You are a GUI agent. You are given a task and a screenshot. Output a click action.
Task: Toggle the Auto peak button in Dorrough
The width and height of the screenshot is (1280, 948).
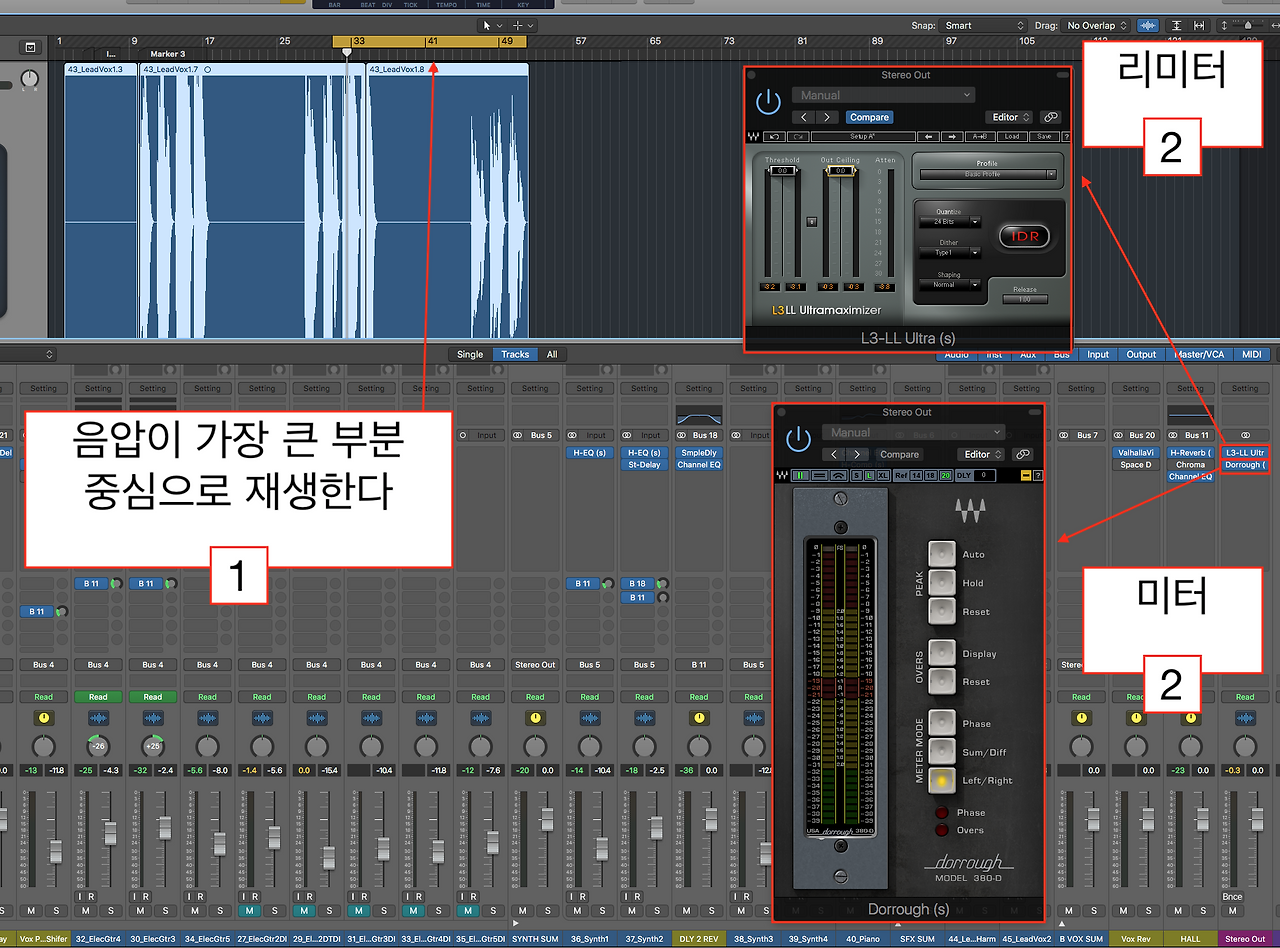pos(942,554)
